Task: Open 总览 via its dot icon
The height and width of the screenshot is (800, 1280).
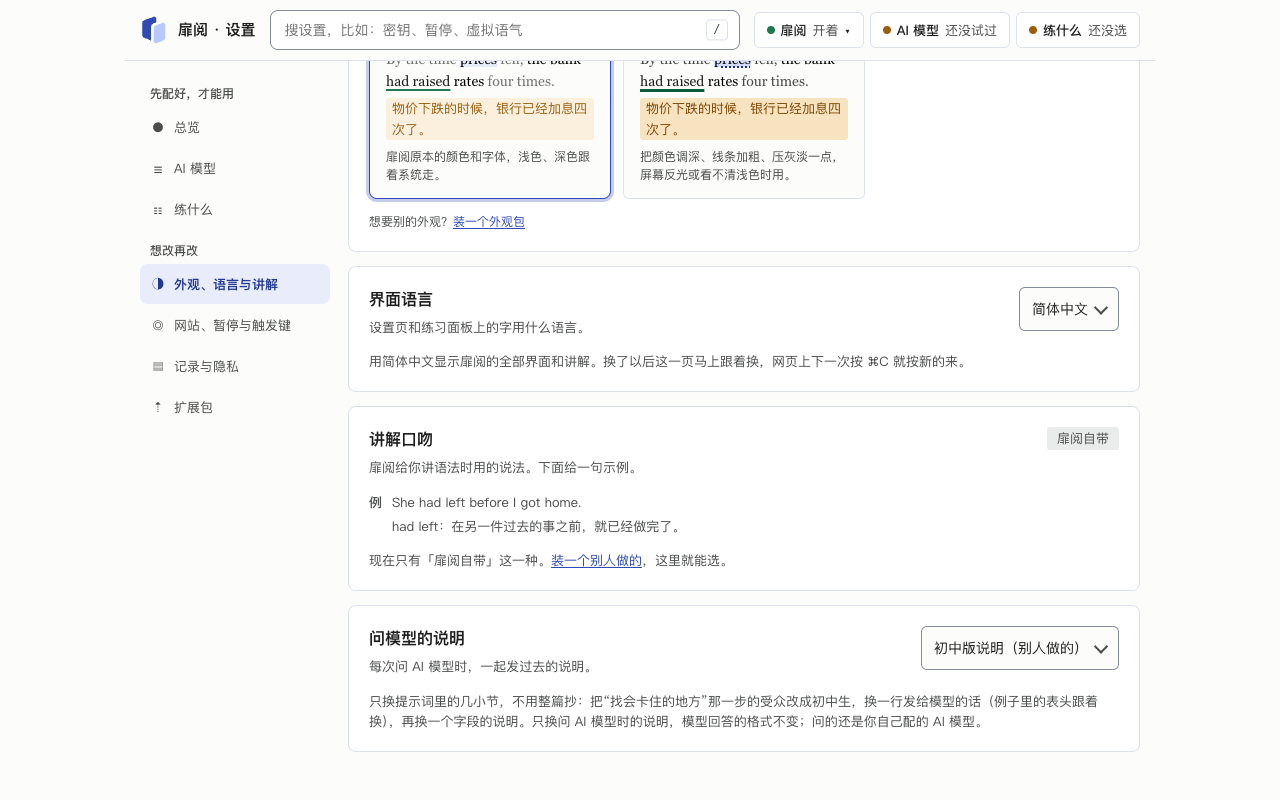Action: pyautogui.click(x=158, y=127)
